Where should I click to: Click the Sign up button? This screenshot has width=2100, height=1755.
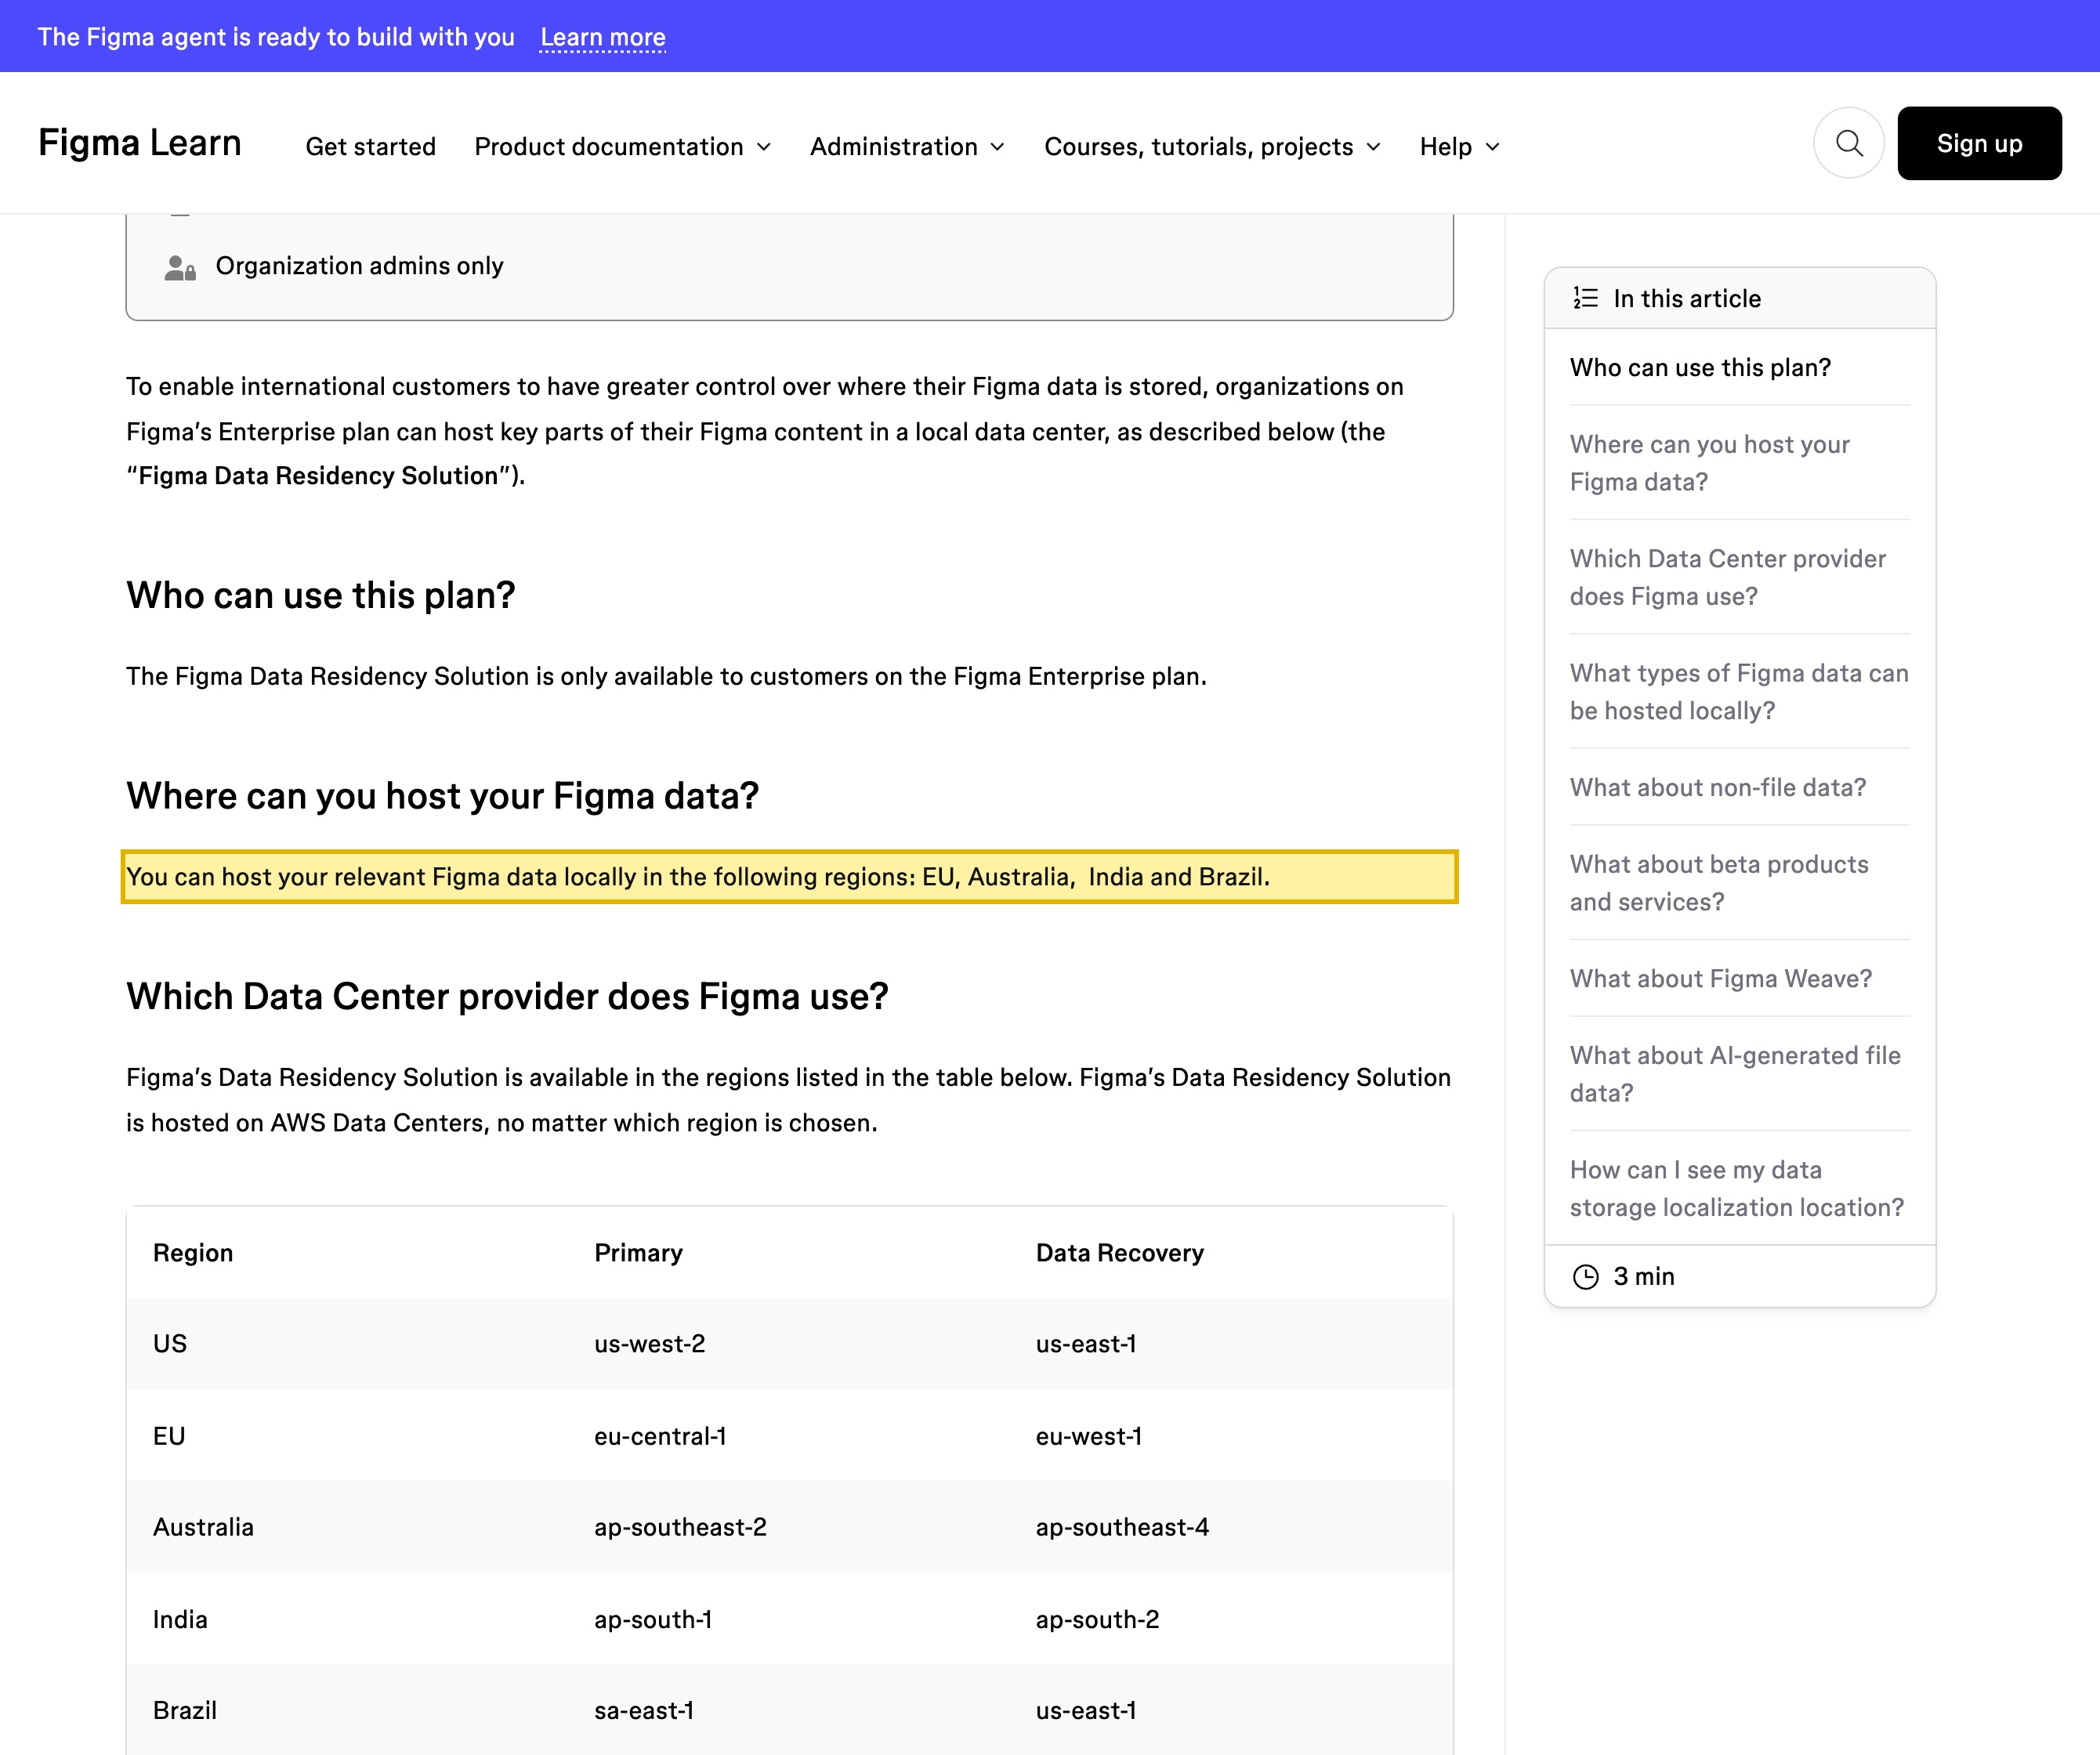coord(1979,144)
